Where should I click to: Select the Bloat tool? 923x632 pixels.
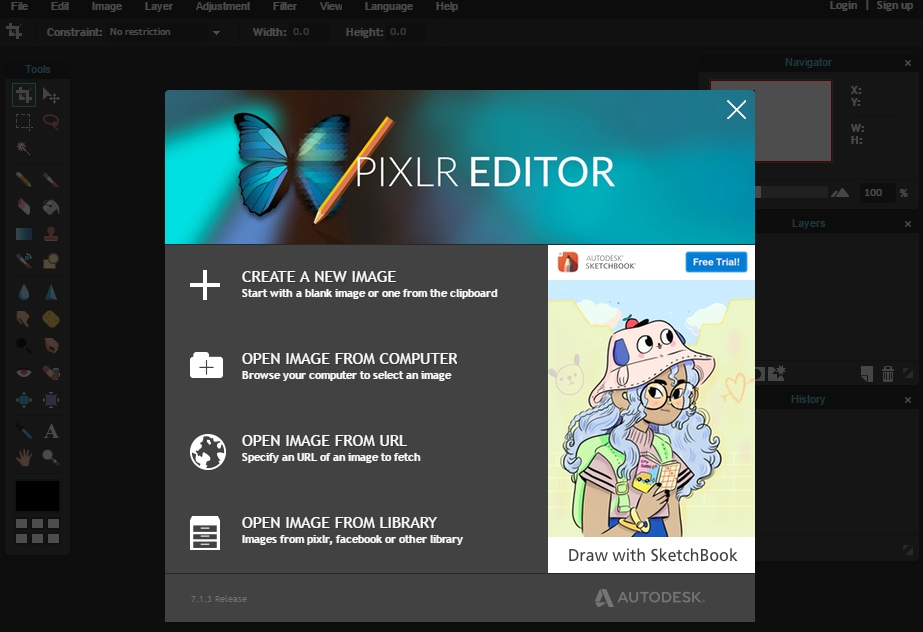(24, 400)
